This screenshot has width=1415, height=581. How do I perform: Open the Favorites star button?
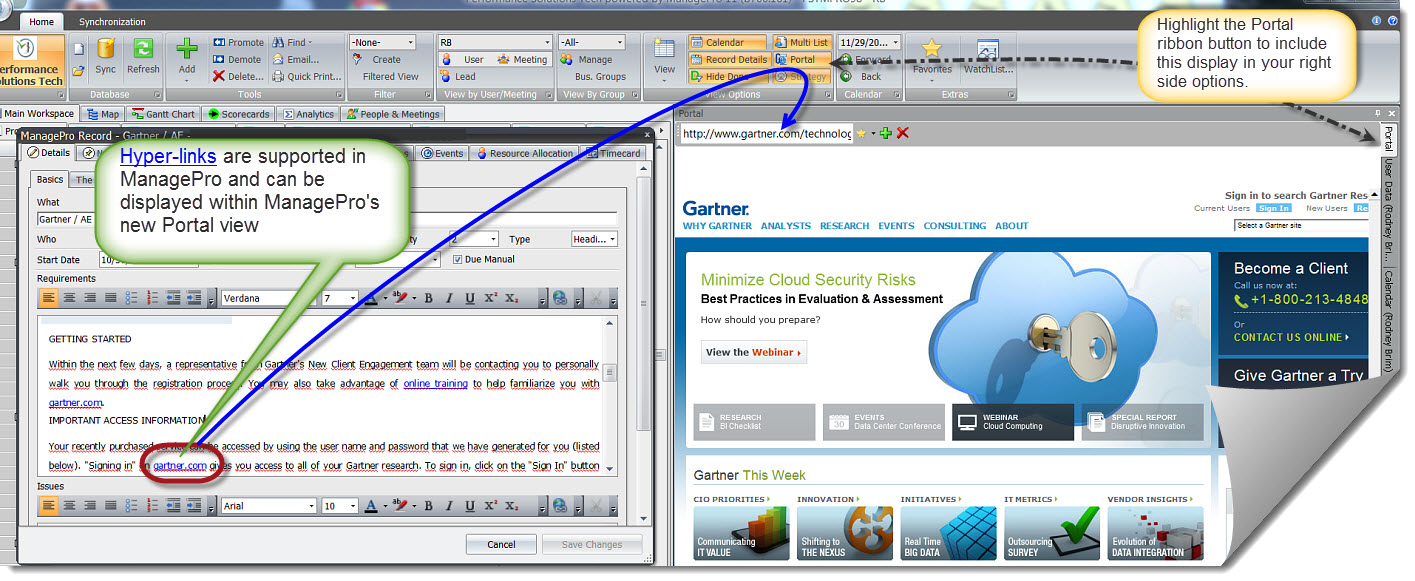pyautogui.click(x=932, y=58)
